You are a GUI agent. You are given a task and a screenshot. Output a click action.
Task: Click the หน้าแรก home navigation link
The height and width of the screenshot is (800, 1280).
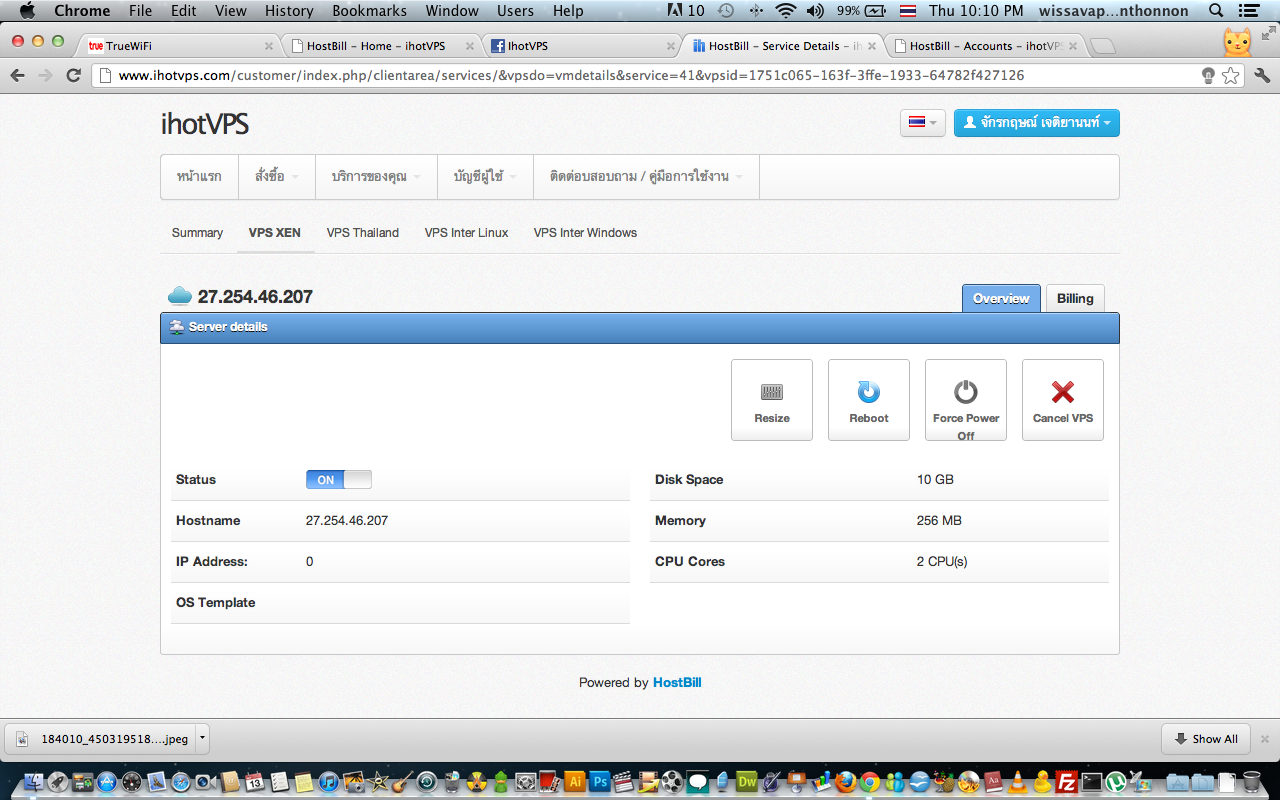pyautogui.click(x=199, y=177)
